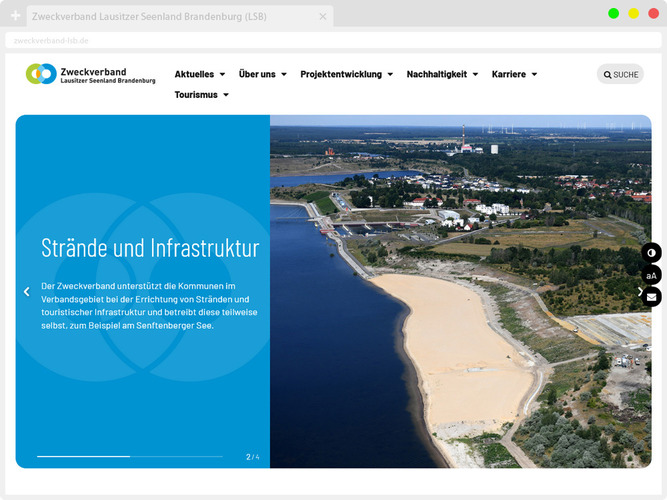Viewport: 667px width, 500px height.
Task: Click the font size aA icon
Action: (651, 275)
